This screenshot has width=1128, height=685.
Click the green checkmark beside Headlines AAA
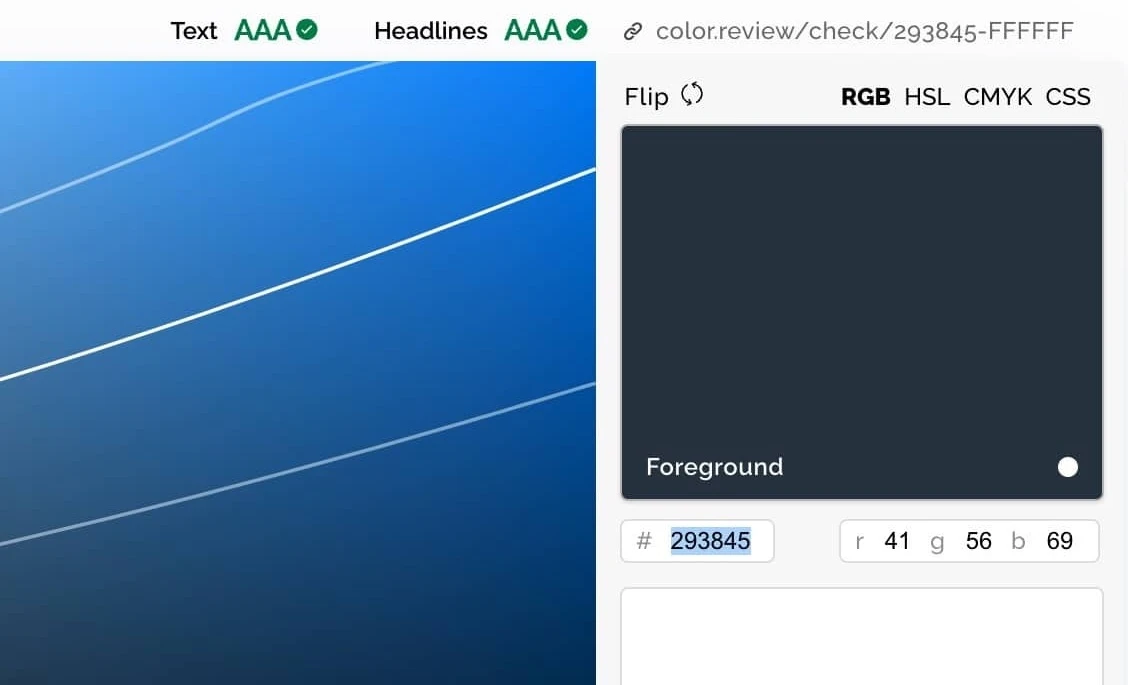pos(577,30)
